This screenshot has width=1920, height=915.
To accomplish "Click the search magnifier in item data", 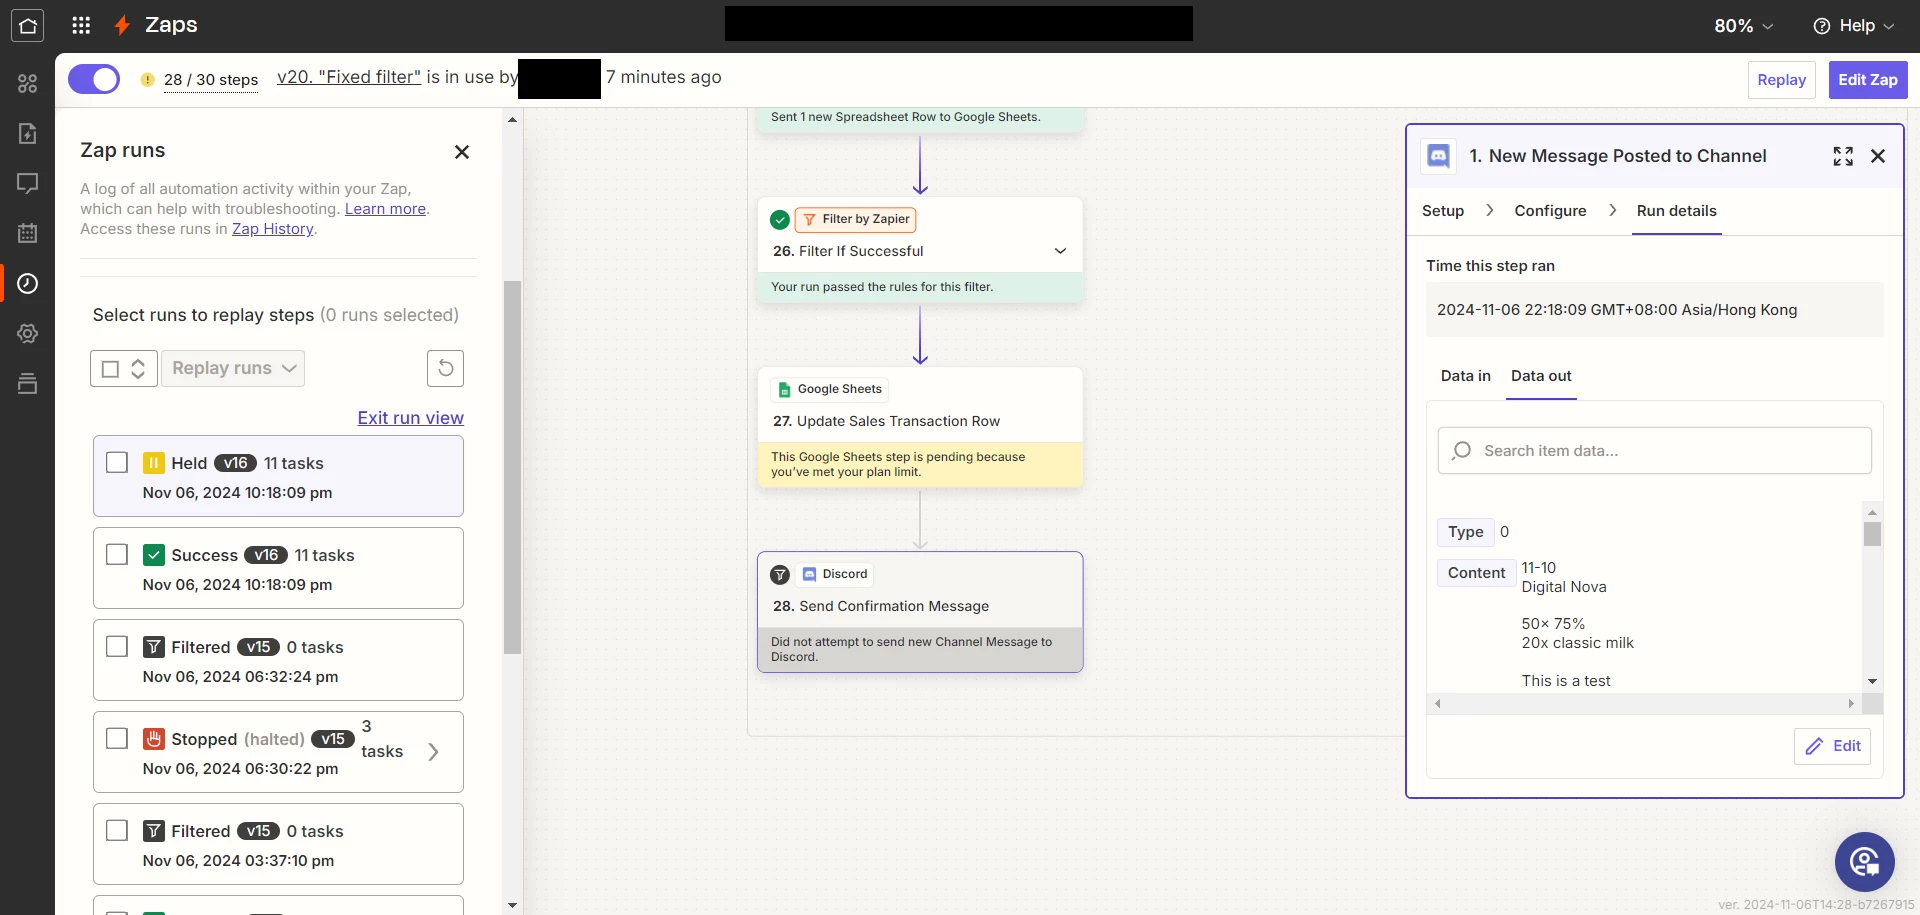I will coord(1462,450).
